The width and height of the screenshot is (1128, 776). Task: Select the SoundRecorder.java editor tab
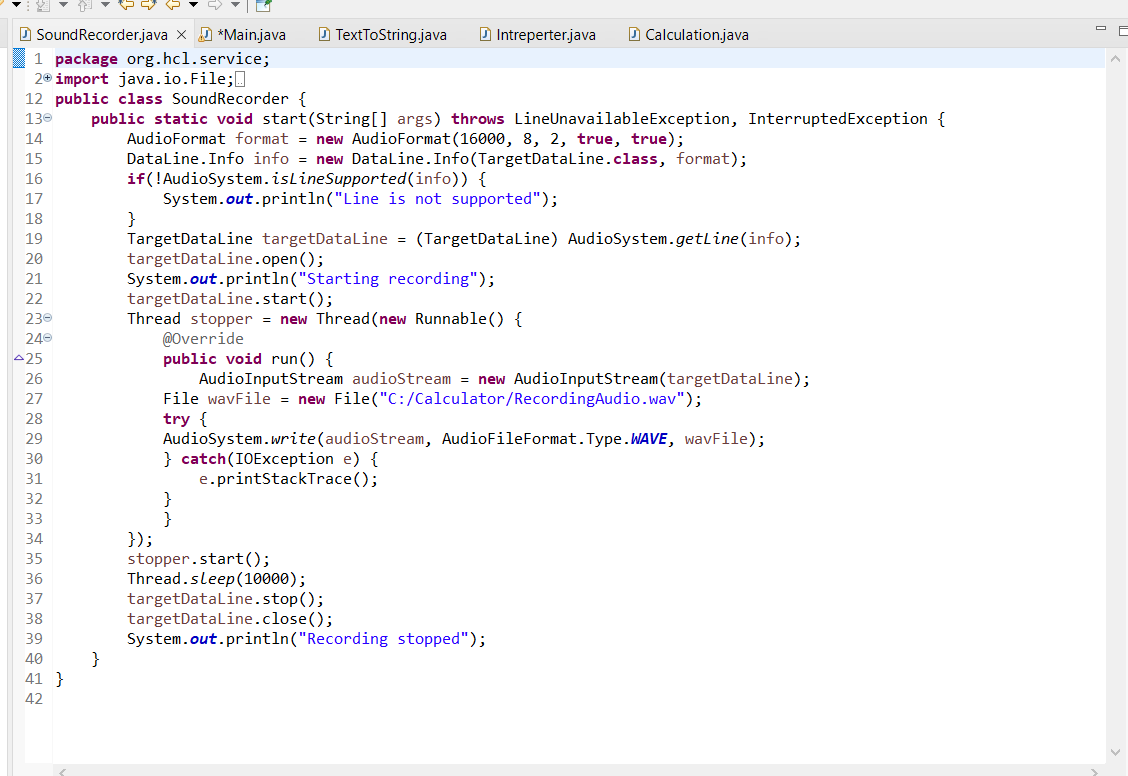coord(102,35)
